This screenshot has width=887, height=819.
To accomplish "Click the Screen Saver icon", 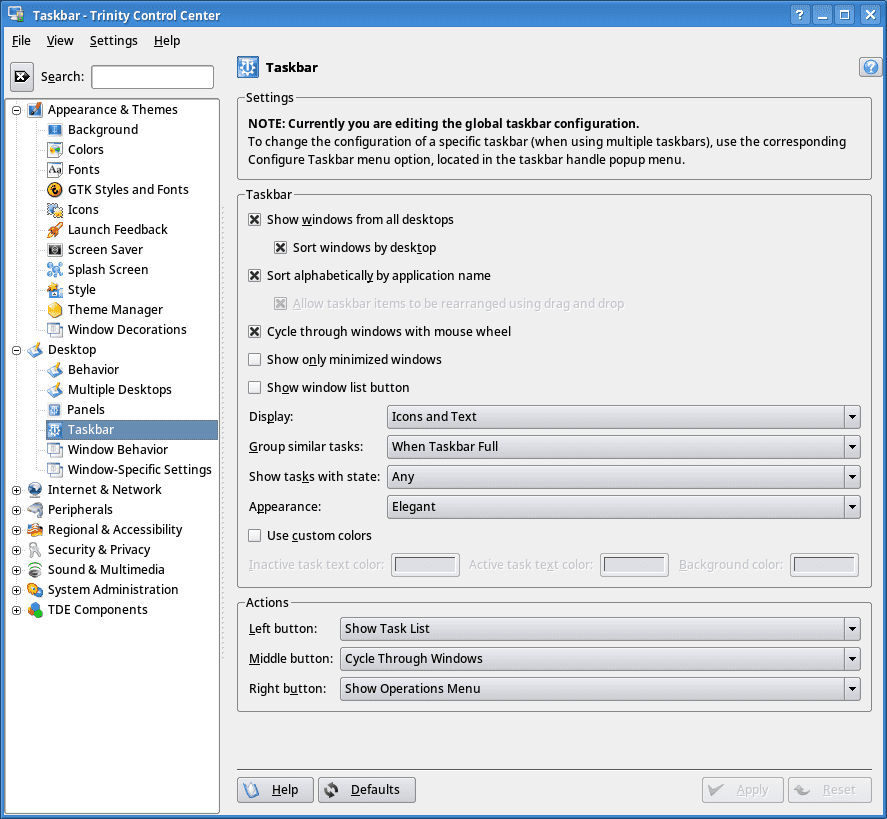I will click(x=55, y=249).
